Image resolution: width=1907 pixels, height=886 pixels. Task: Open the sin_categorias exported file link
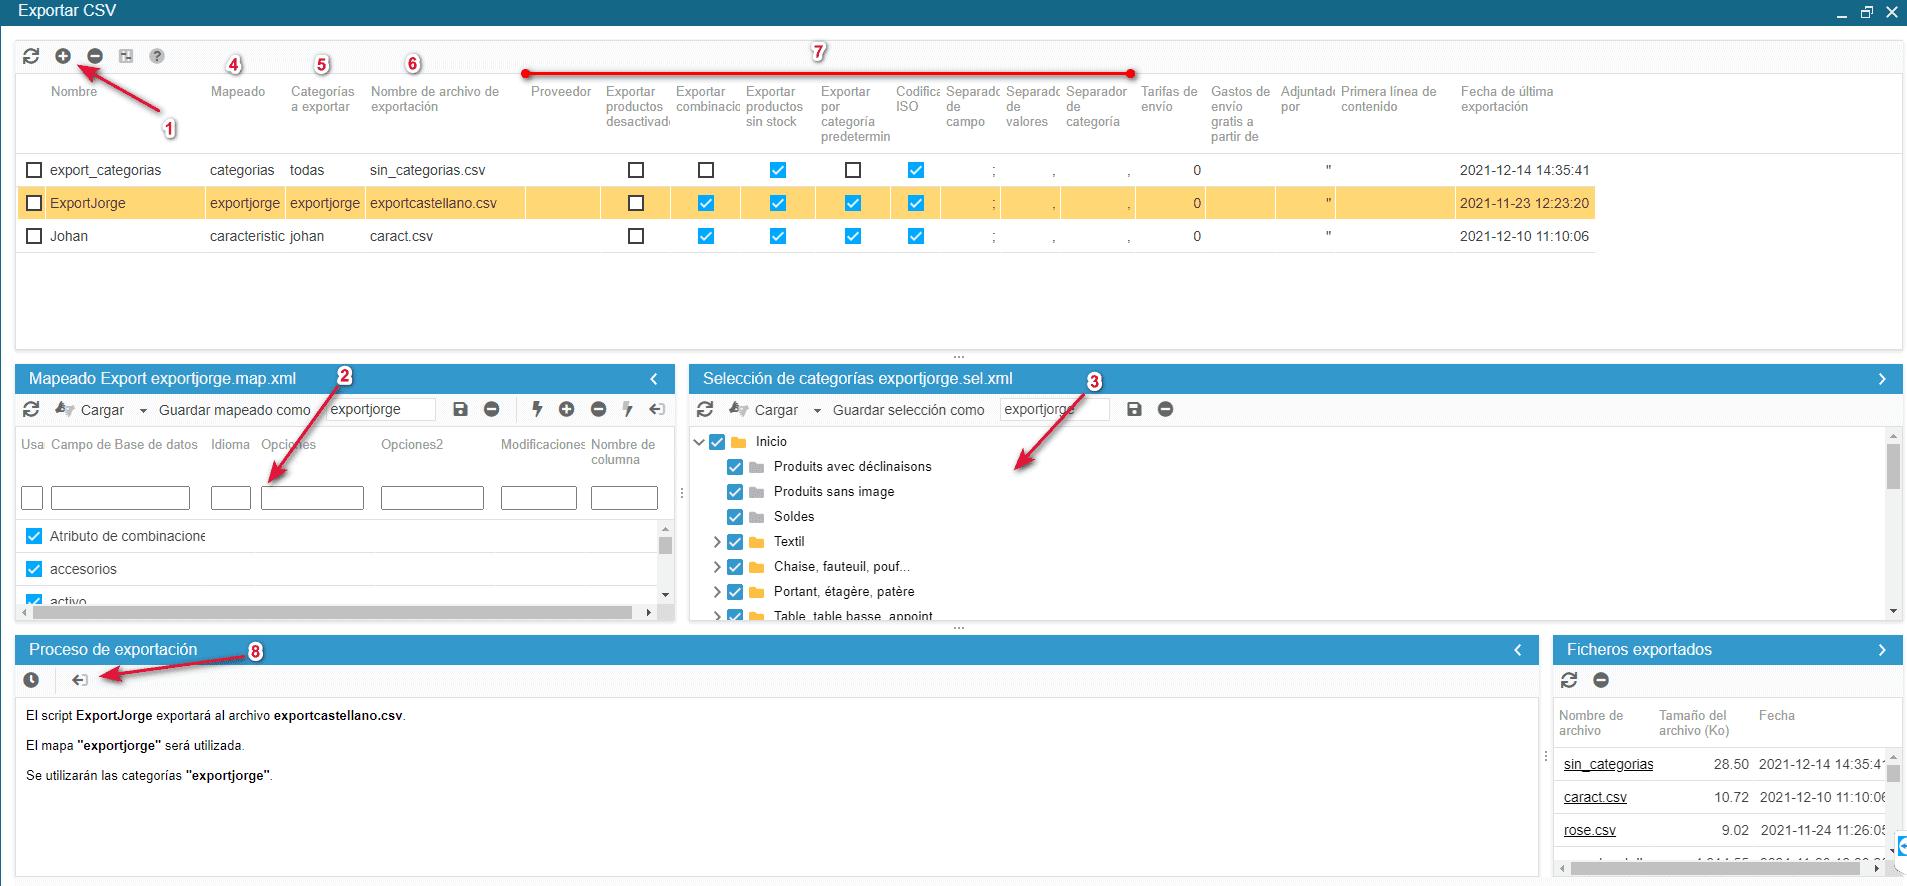tap(1608, 764)
